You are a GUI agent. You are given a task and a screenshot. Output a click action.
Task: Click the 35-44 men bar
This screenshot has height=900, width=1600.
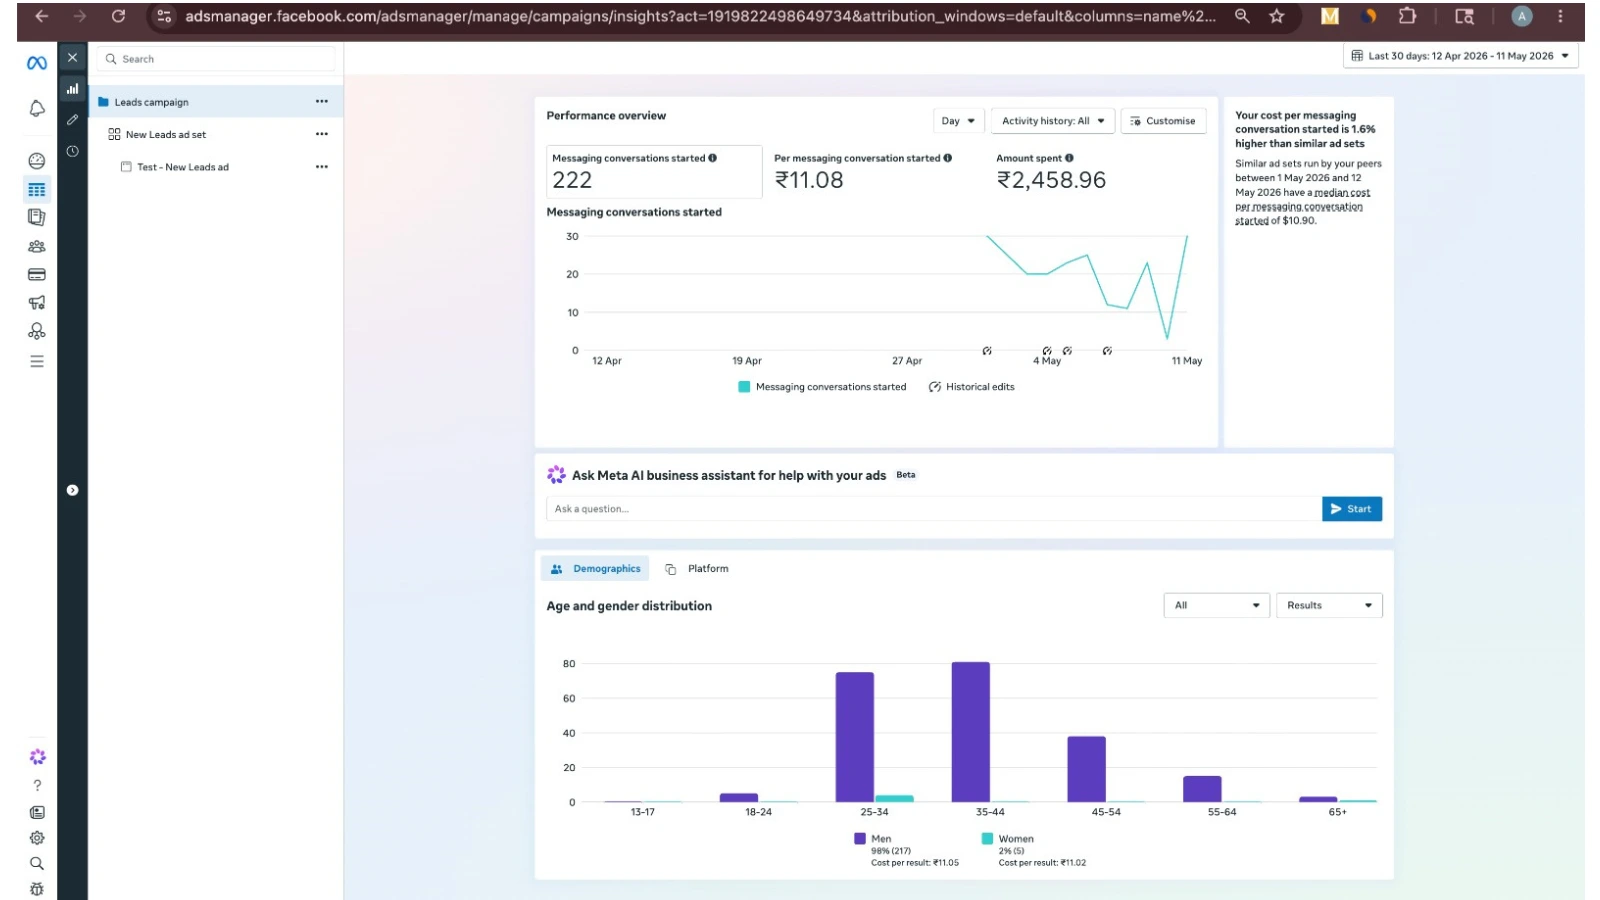click(x=970, y=732)
